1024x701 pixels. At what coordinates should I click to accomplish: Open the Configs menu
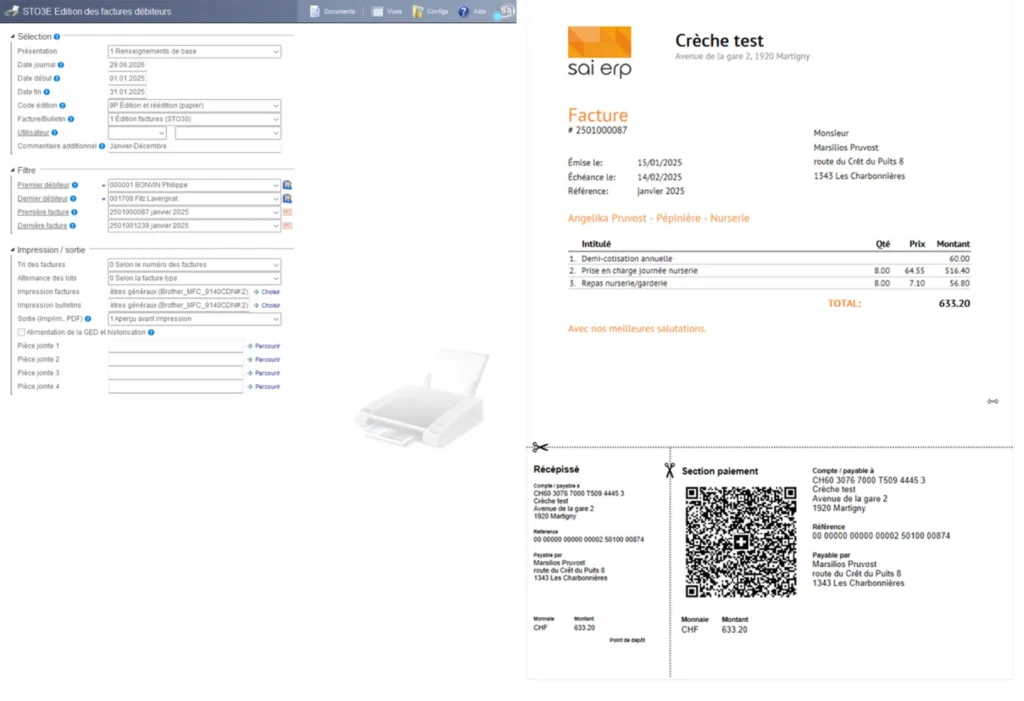coord(430,11)
